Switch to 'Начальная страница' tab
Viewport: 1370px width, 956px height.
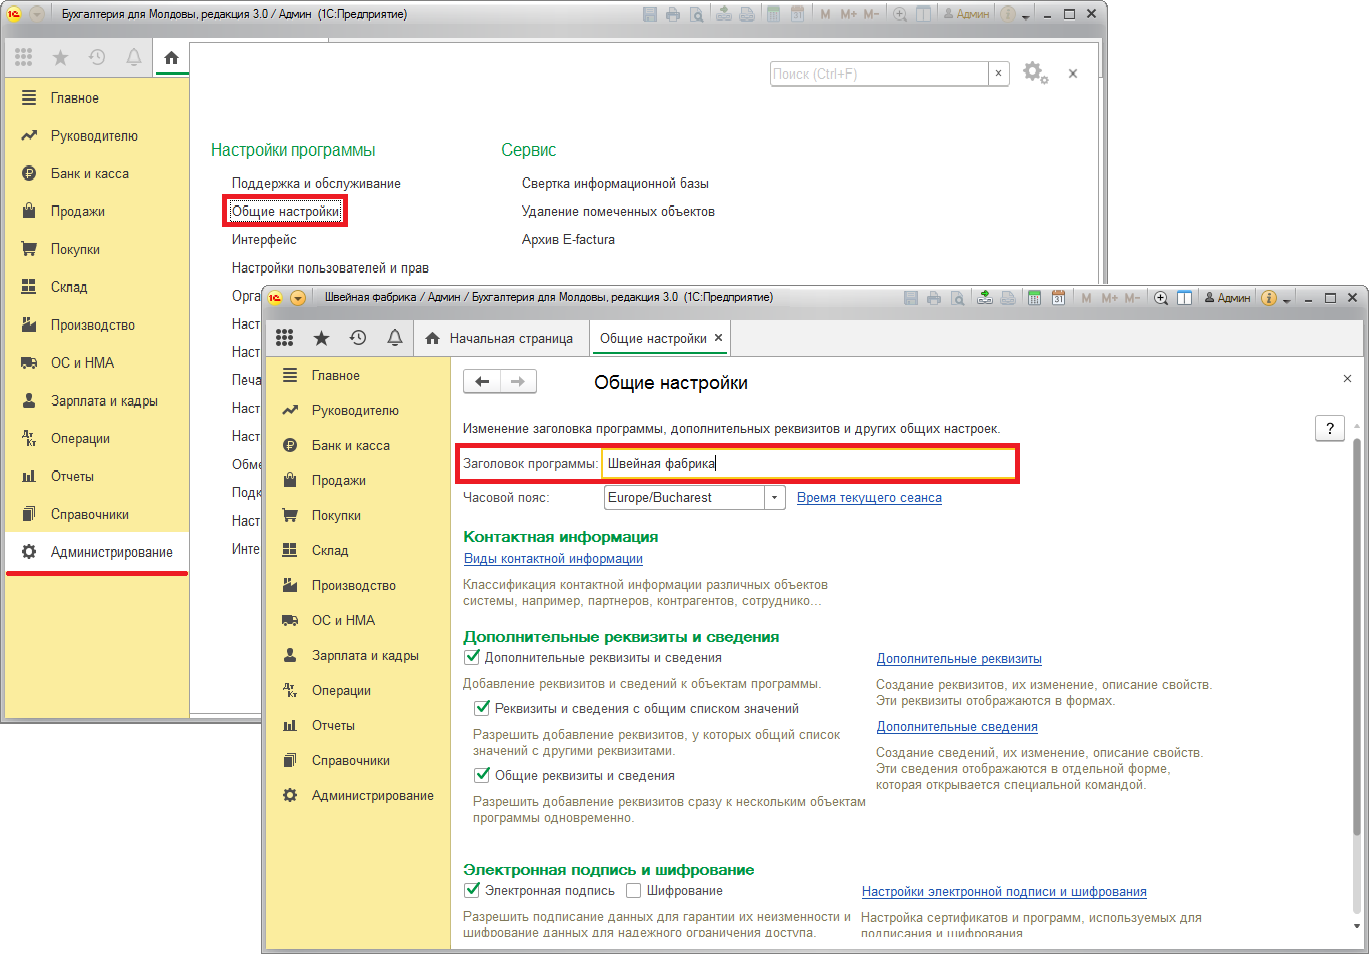(500, 339)
